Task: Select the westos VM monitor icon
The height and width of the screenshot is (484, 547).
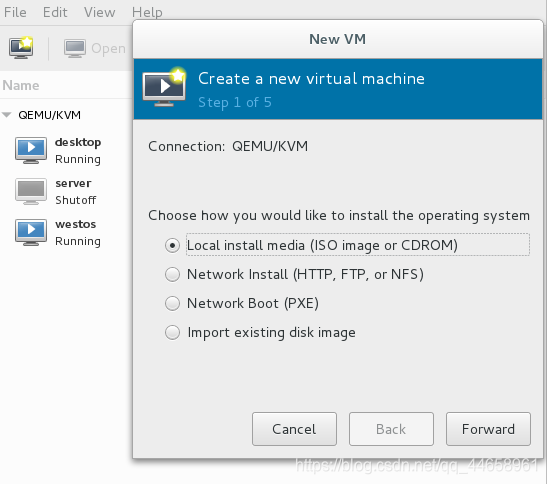Action: coord(31,232)
